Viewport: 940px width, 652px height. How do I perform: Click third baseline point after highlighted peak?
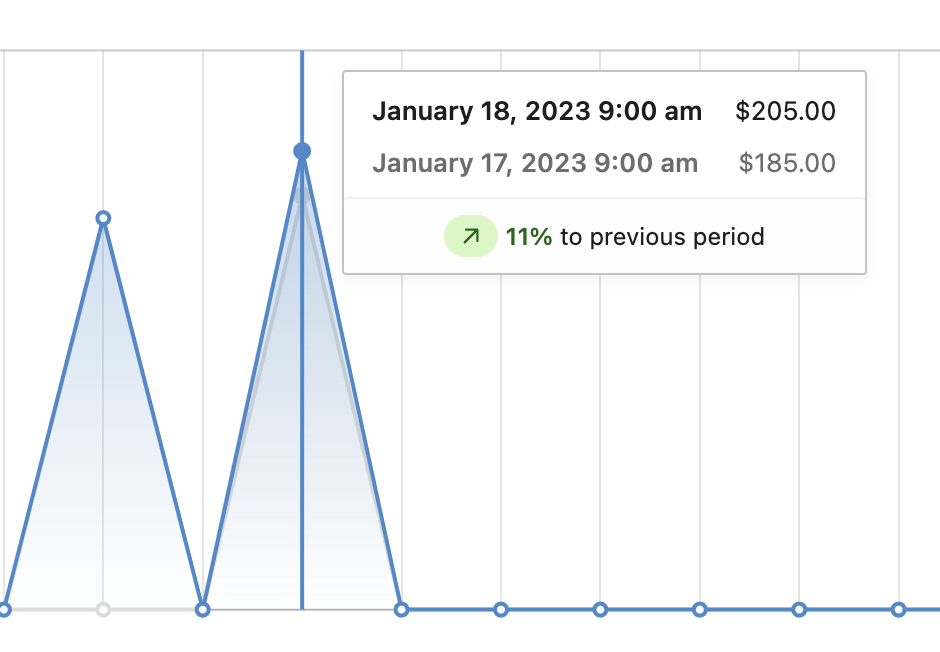[x=600, y=610]
